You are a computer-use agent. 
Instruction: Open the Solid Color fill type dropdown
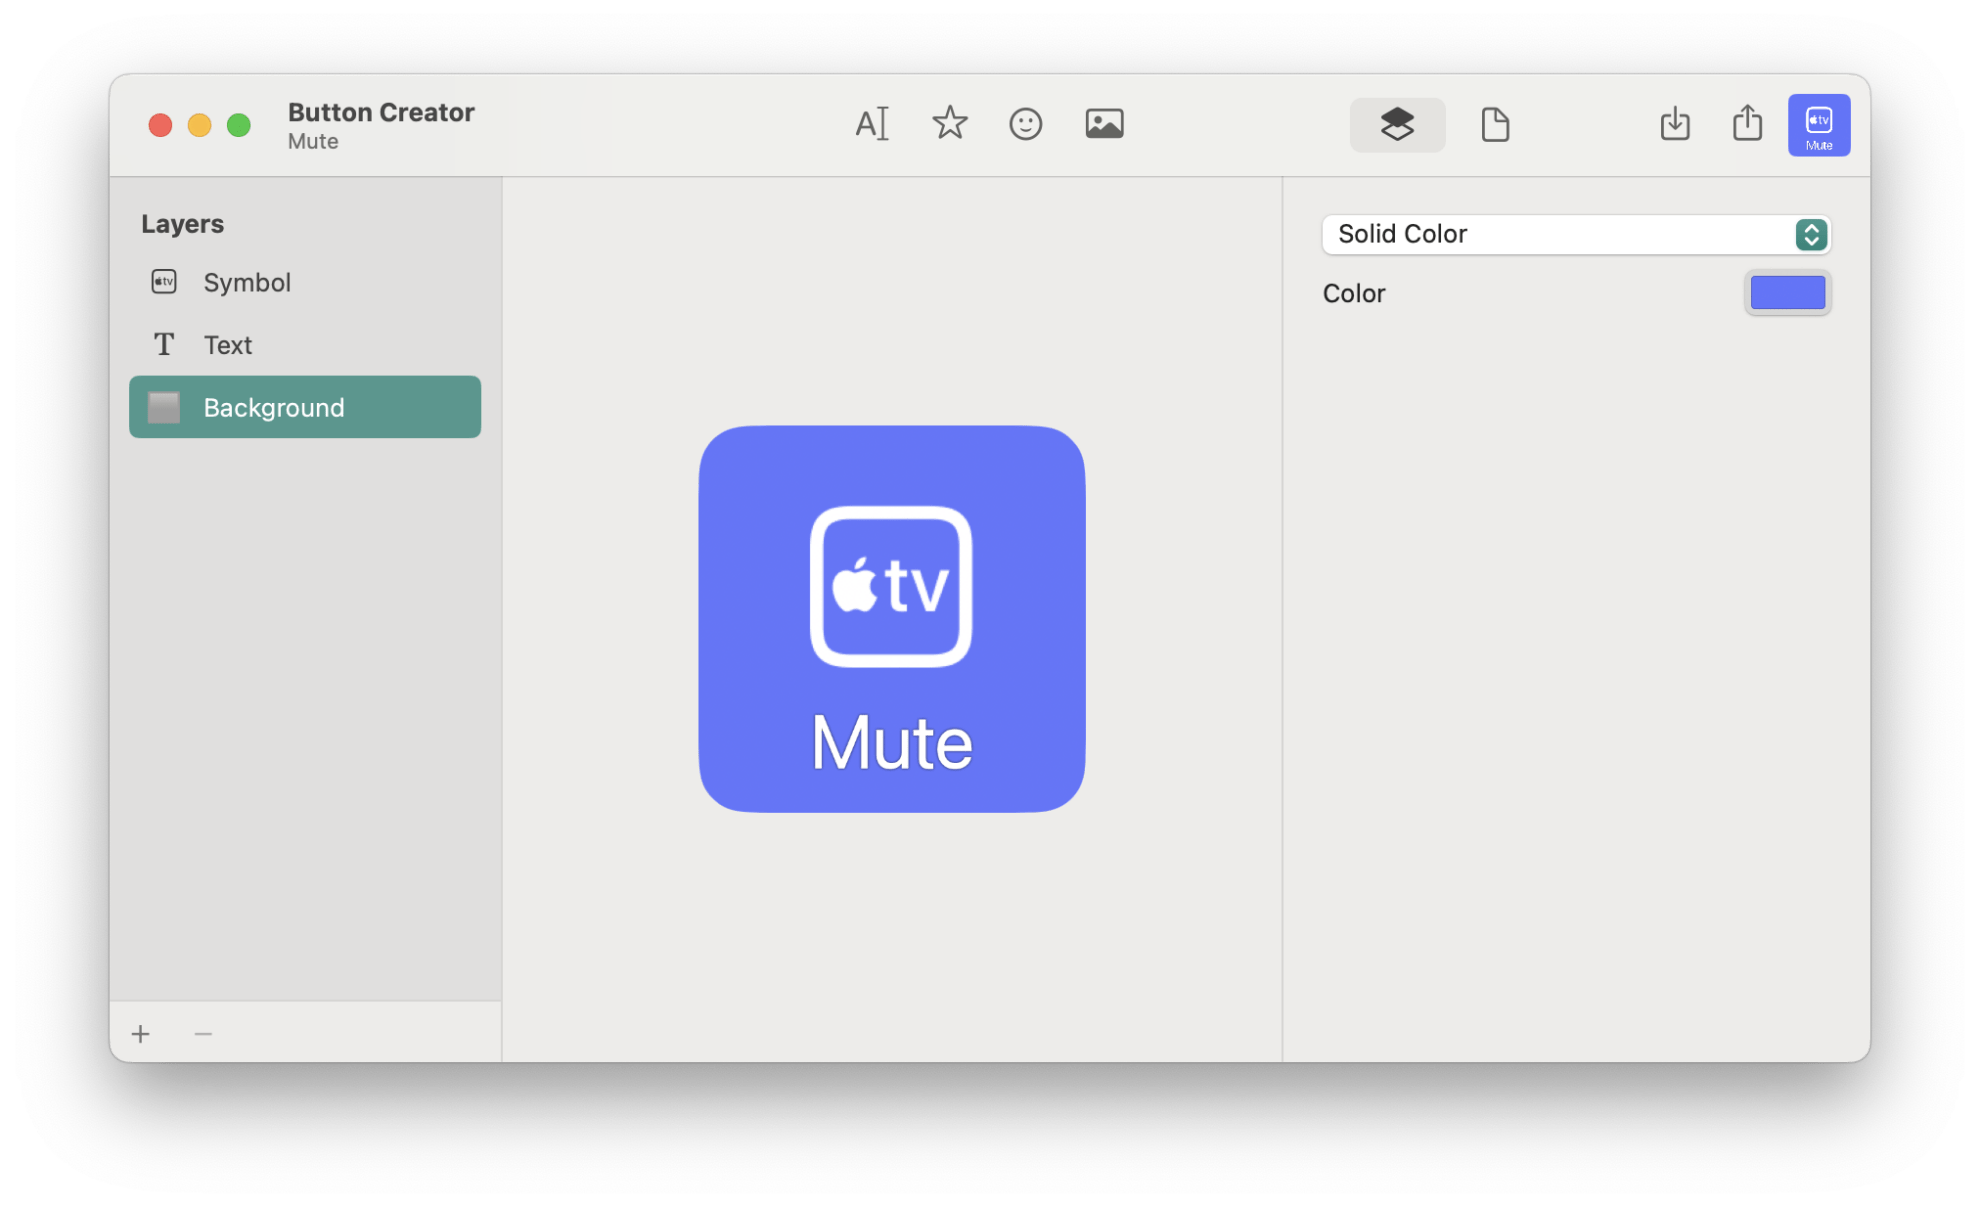point(1576,234)
